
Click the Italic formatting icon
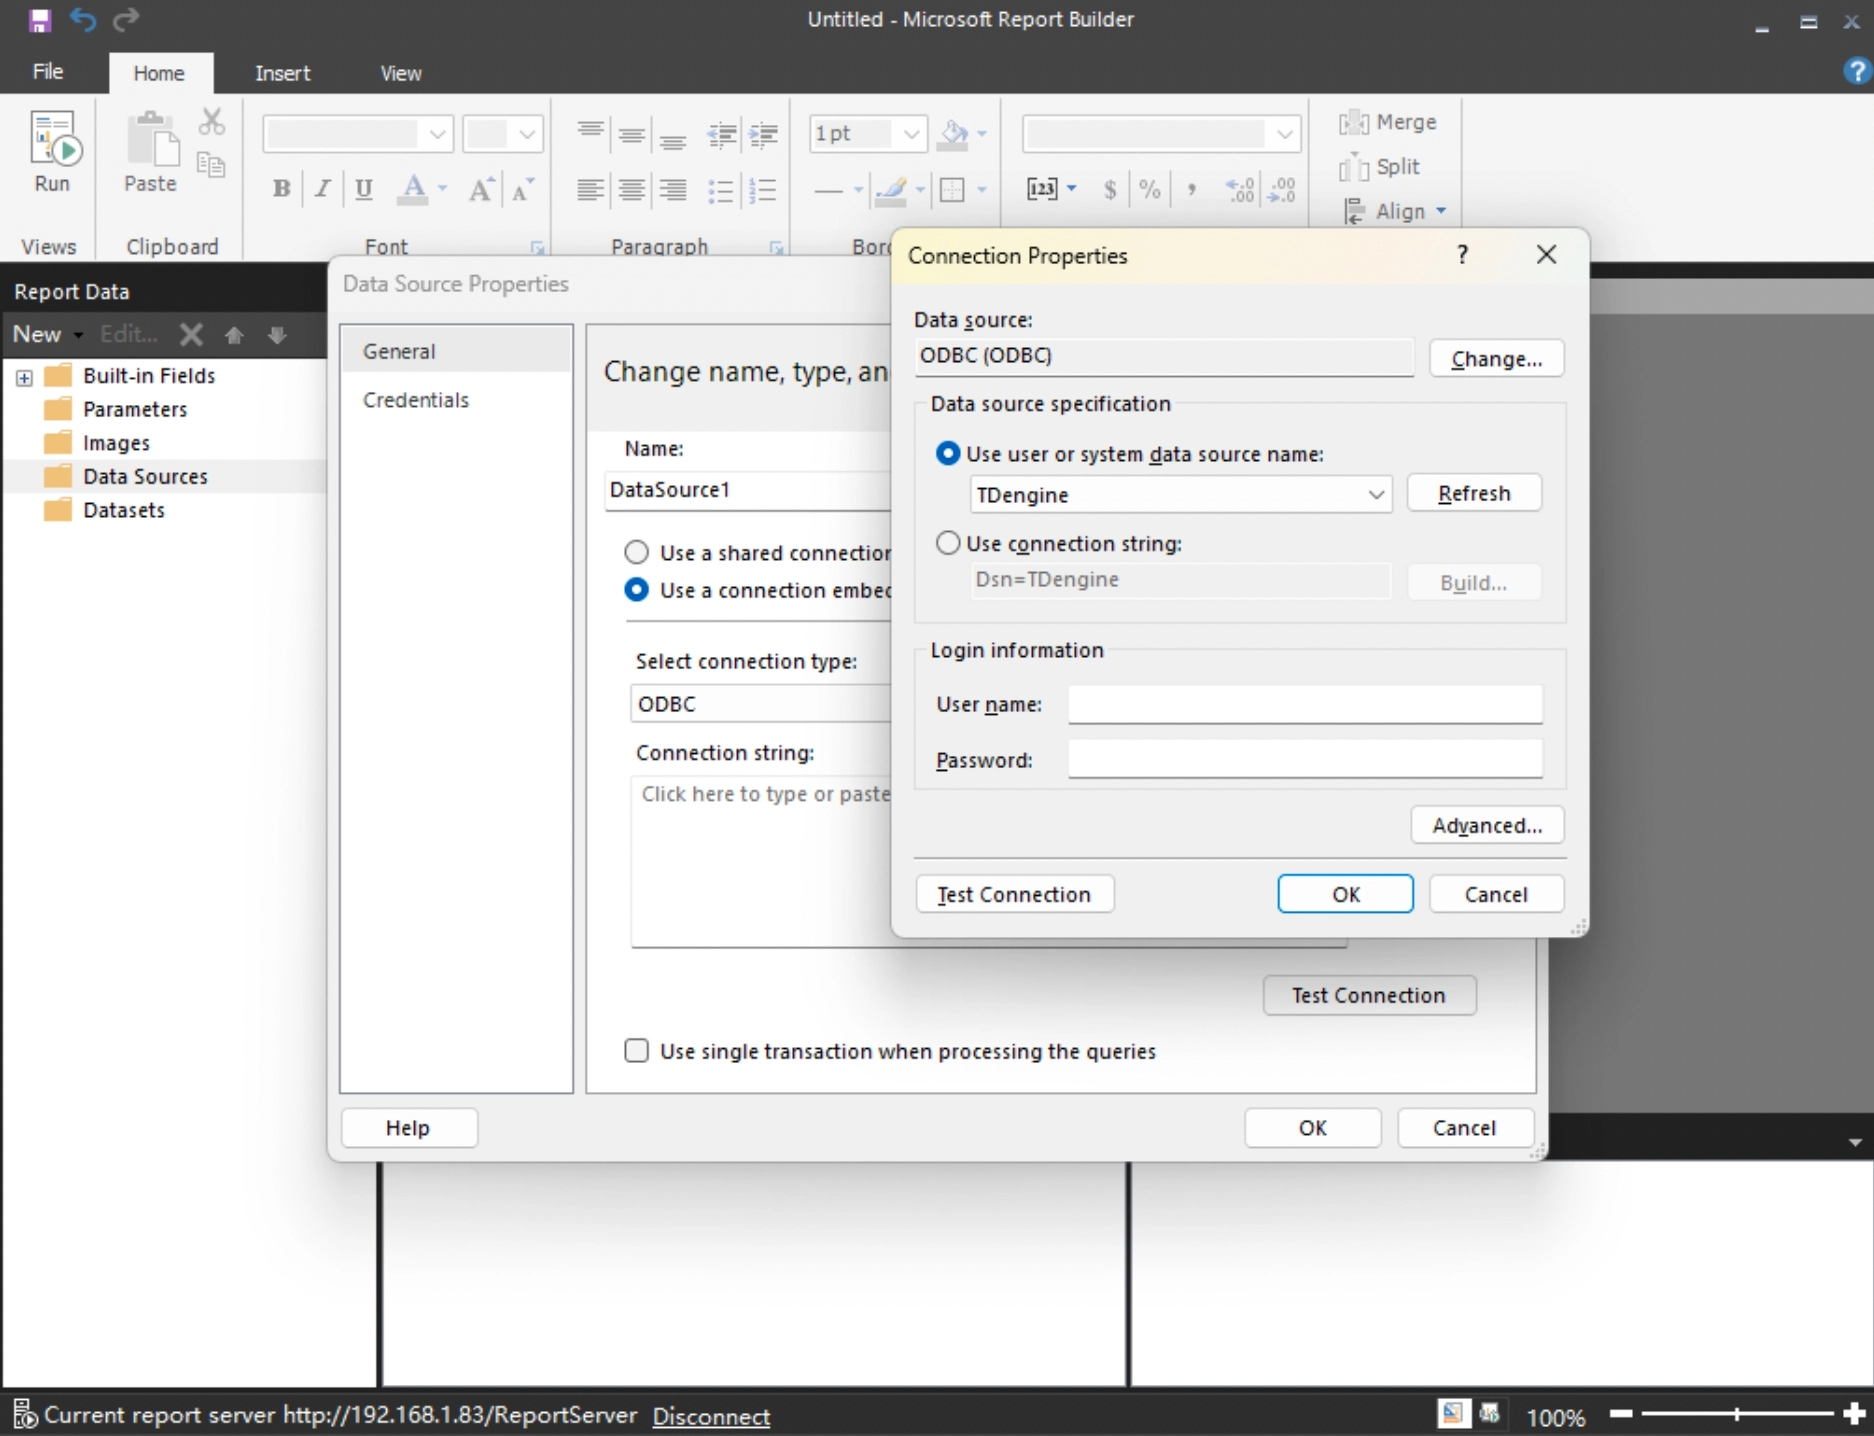322,189
